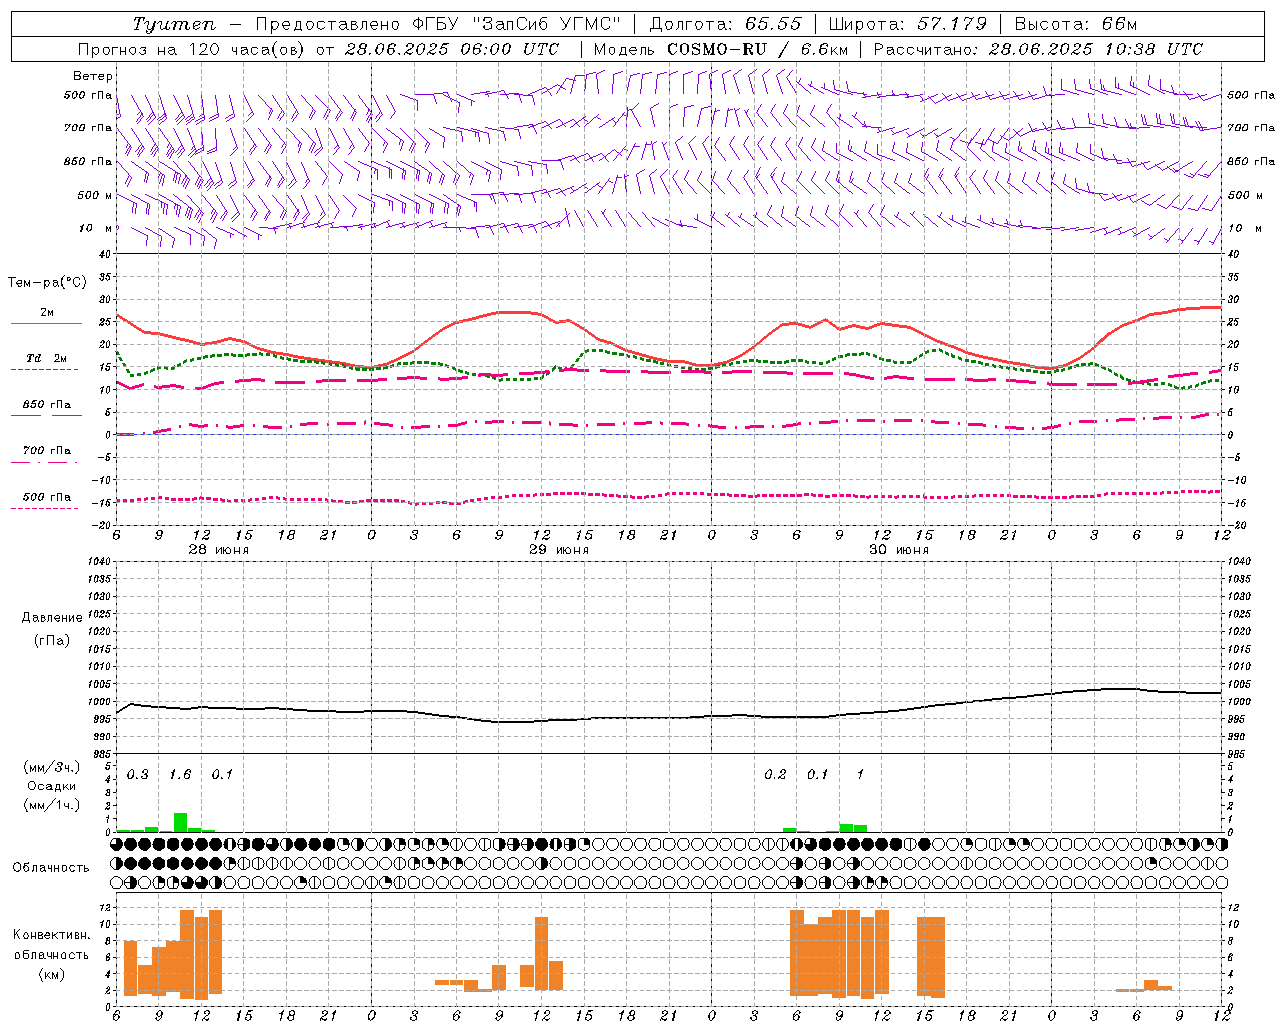
Task: Click the 'Давление' pressure panel label
Action: 52,618
